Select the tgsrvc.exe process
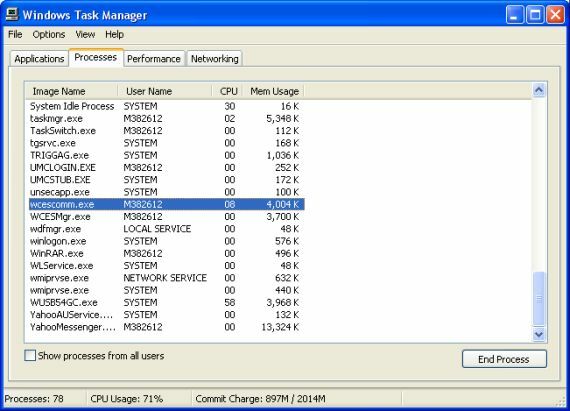This screenshot has width=570, height=411. (x=166, y=143)
